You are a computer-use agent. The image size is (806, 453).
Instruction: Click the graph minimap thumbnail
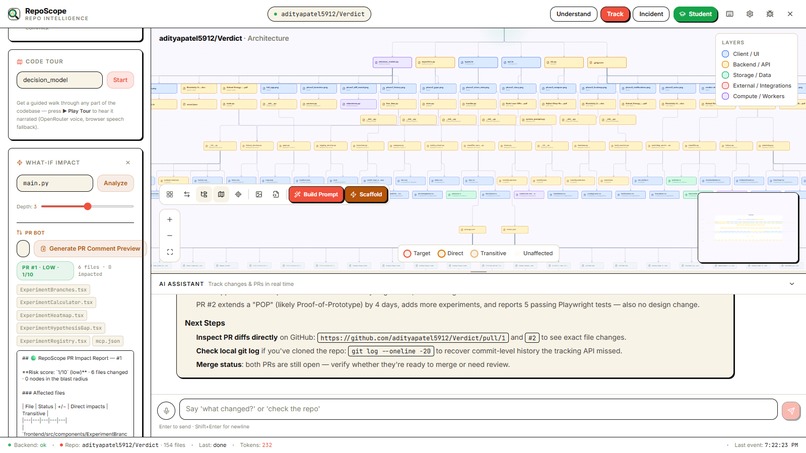pos(748,227)
